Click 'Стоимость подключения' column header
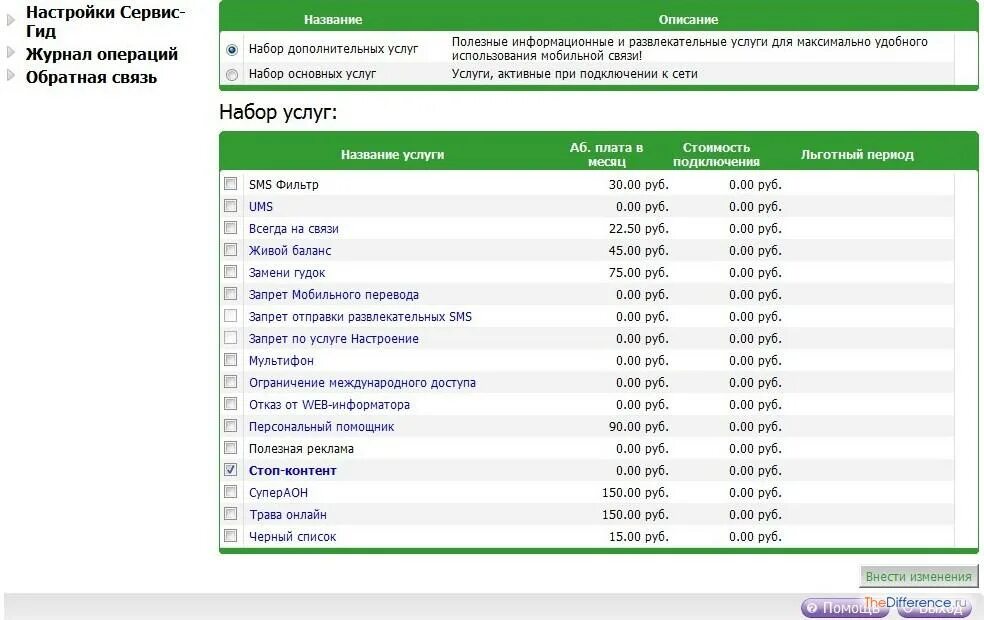The height and width of the screenshot is (620, 984). coord(716,154)
